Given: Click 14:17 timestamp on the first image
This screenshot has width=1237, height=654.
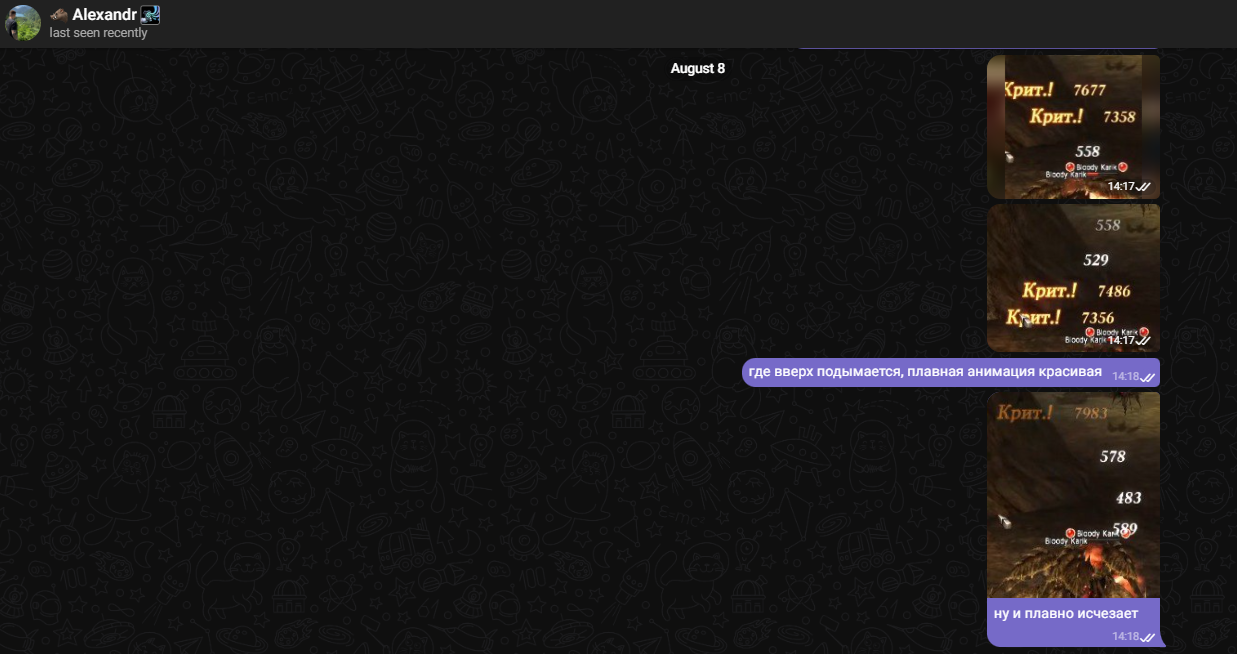Looking at the screenshot, I should tap(1121, 187).
